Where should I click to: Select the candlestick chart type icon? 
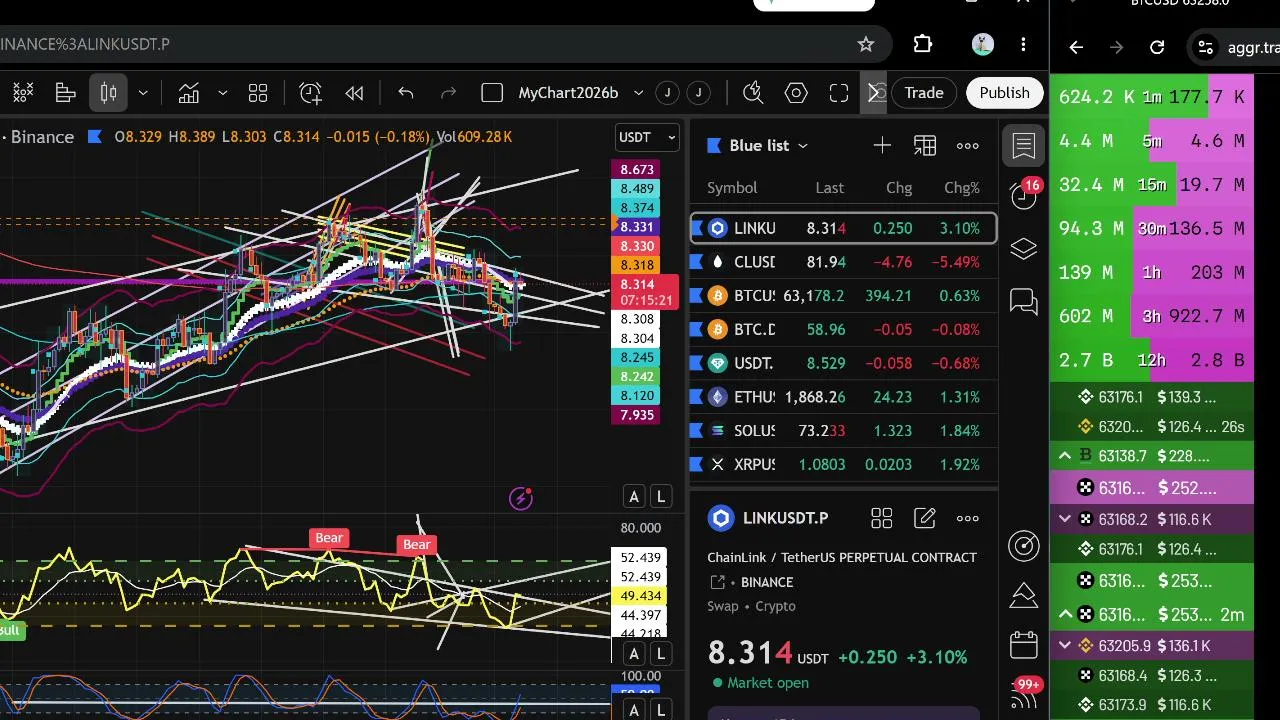coord(109,93)
